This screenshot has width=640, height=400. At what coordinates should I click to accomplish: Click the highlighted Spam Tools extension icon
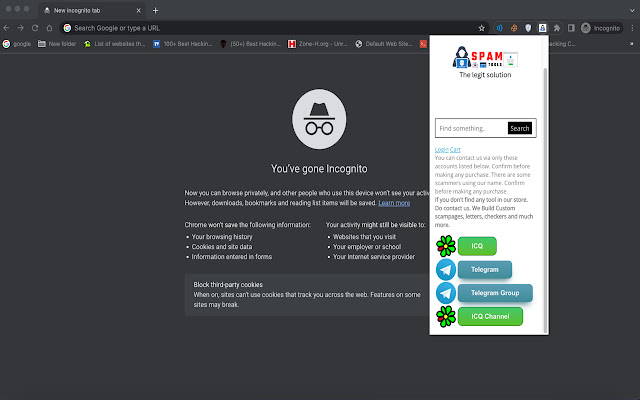542,28
